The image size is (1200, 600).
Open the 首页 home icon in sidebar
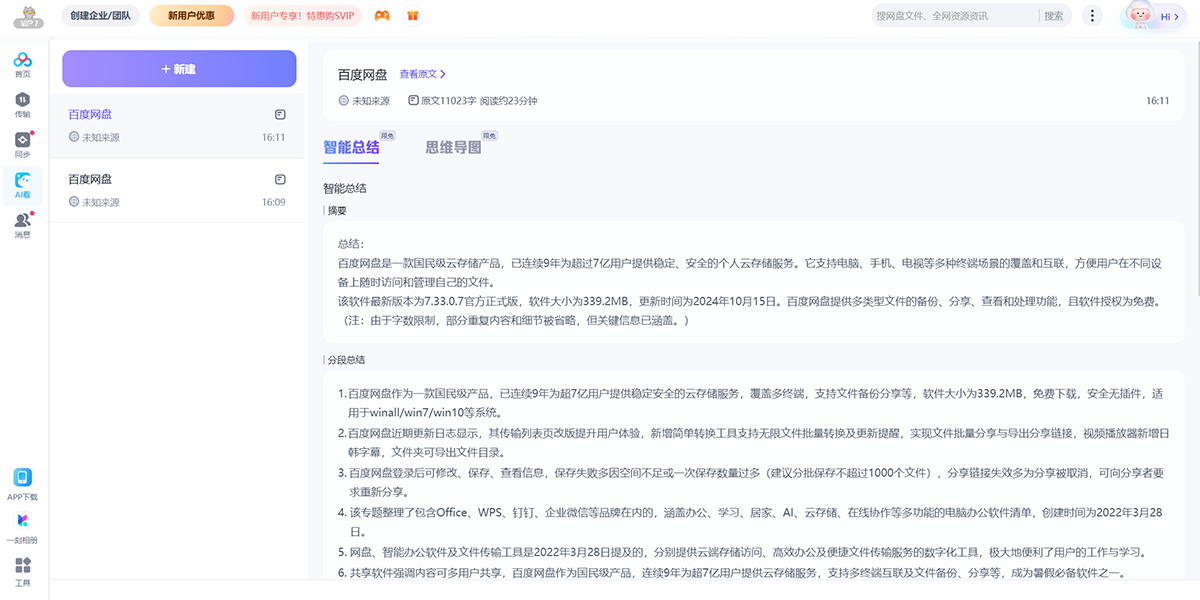point(22,64)
